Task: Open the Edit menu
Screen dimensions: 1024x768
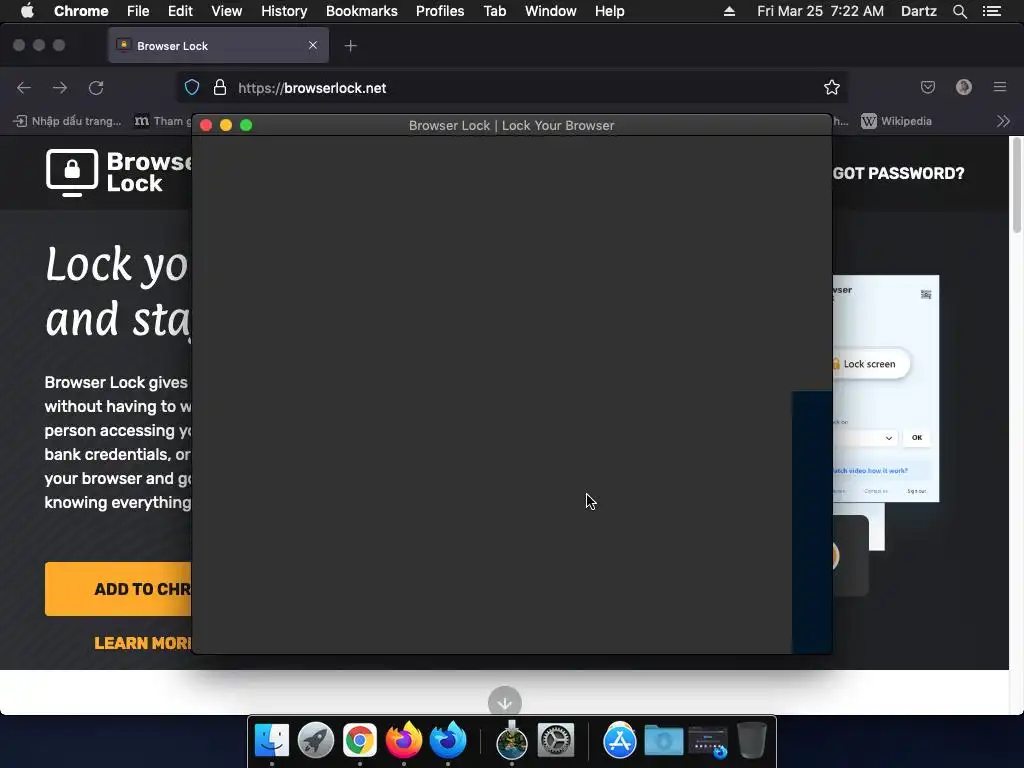Action: [x=180, y=11]
